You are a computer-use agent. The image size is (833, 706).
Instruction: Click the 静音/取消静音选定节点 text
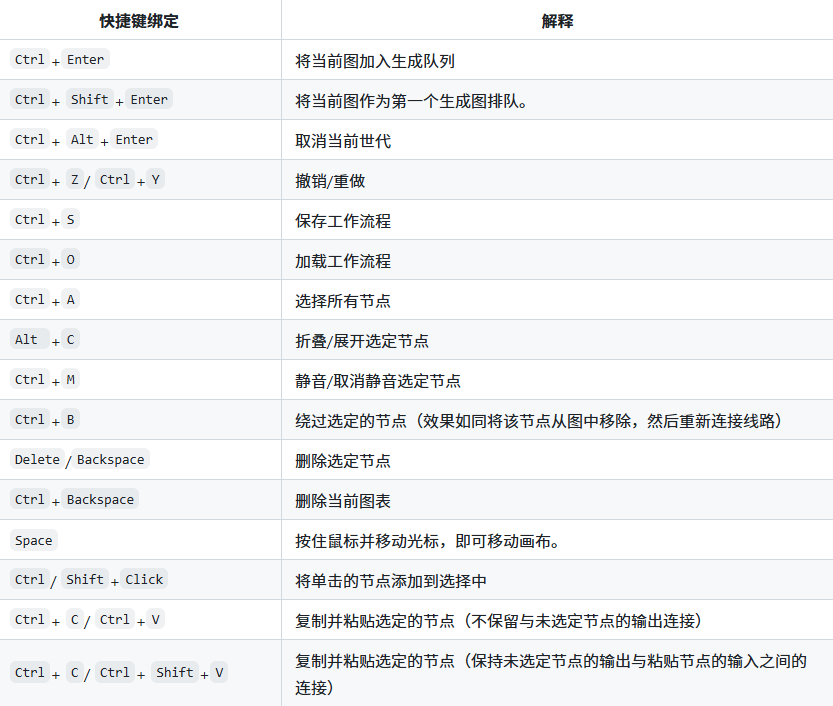click(x=378, y=381)
